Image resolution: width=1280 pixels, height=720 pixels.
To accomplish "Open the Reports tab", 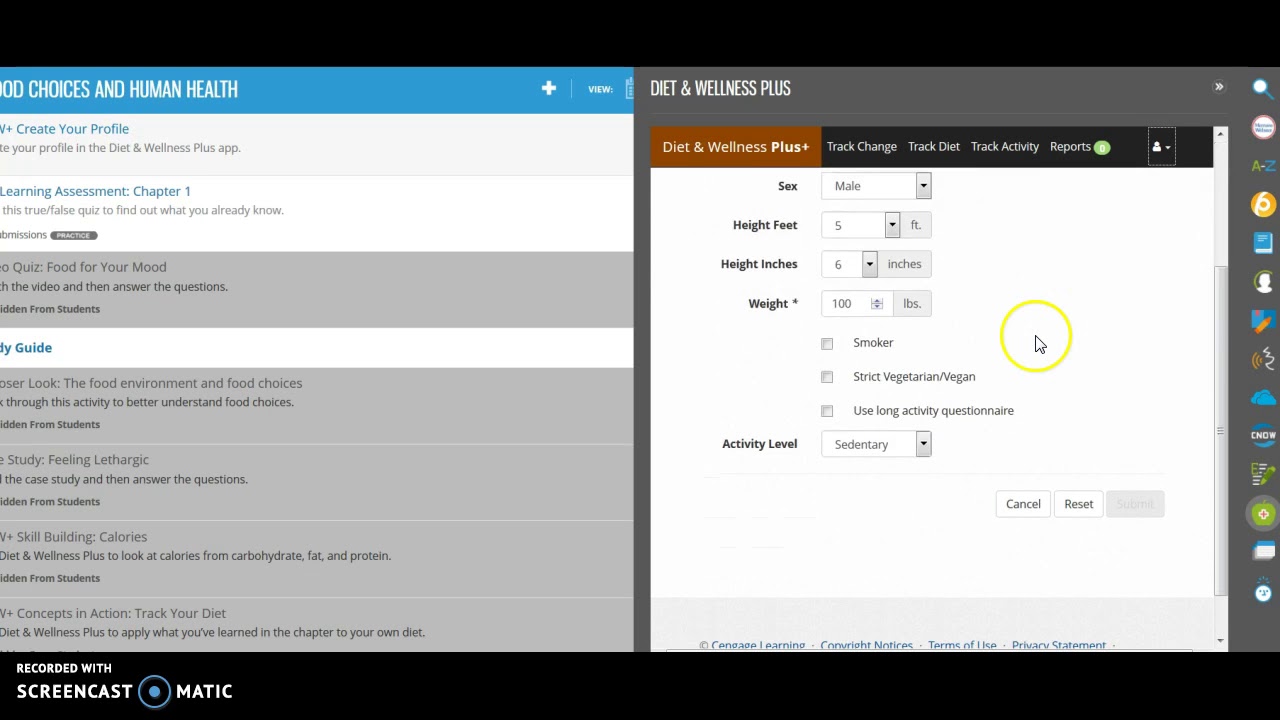I will tap(1070, 147).
